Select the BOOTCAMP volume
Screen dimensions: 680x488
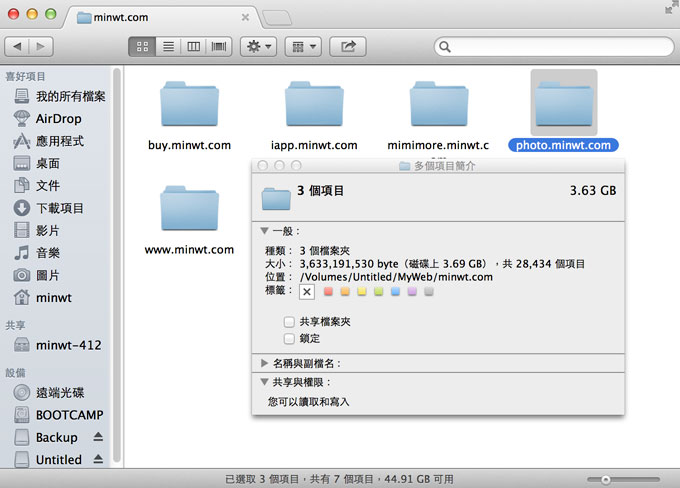[x=58, y=415]
